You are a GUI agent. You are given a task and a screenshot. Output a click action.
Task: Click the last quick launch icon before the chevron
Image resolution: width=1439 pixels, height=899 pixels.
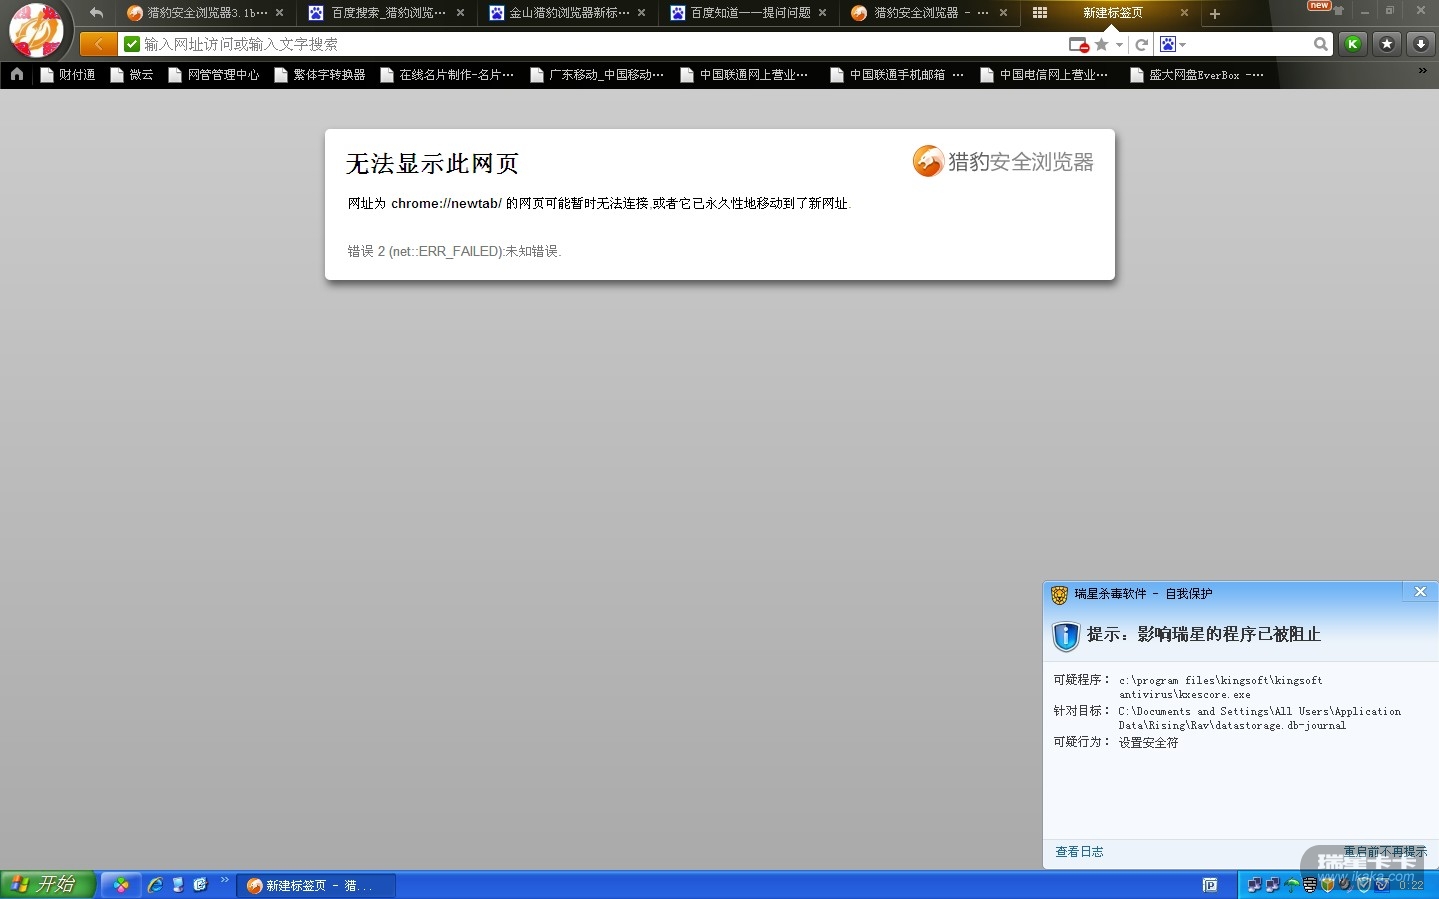tap(201, 885)
